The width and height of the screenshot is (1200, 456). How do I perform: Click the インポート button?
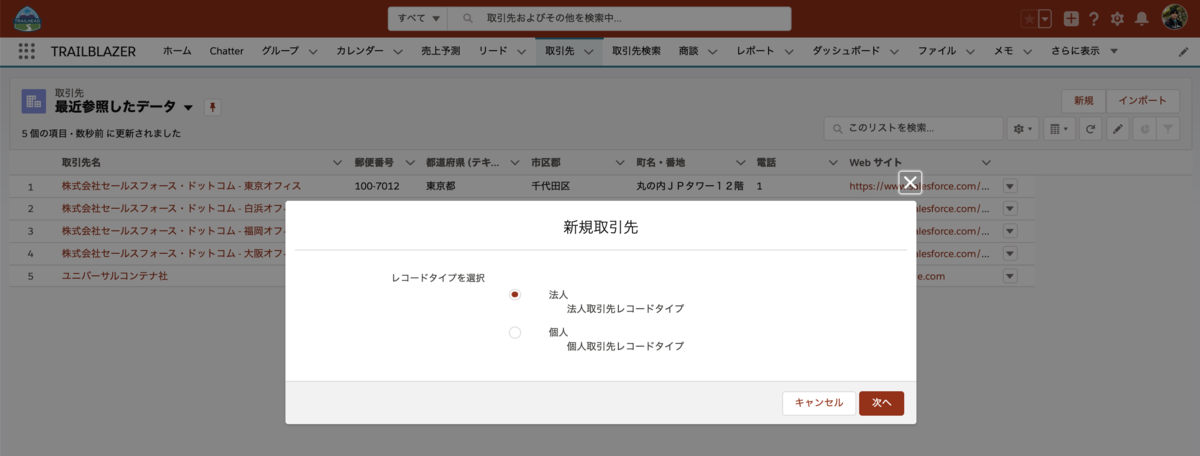point(1142,100)
